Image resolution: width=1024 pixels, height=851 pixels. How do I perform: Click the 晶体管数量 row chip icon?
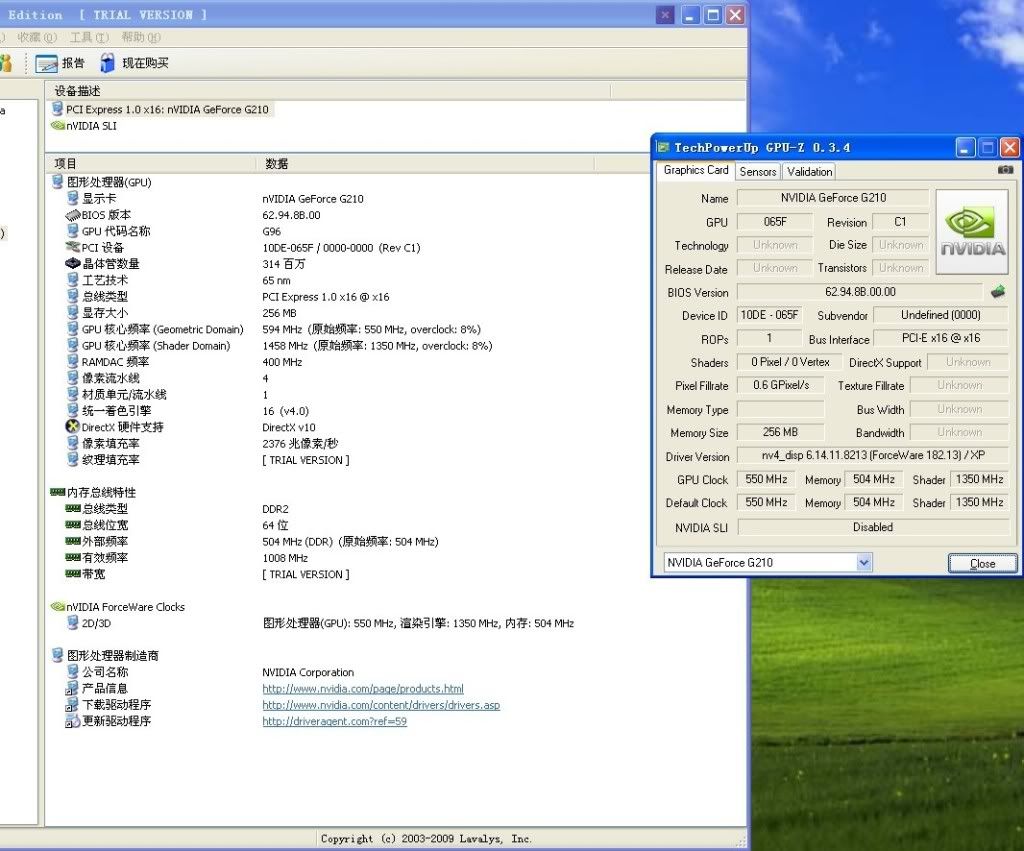[72, 264]
